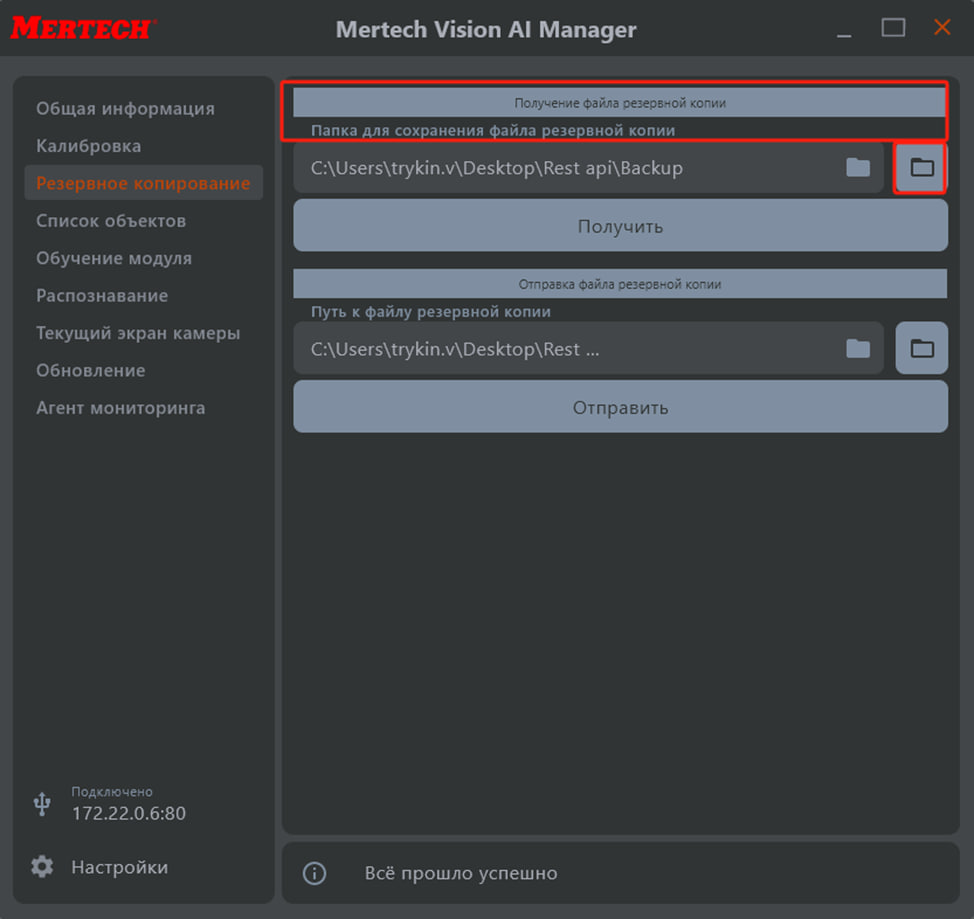Image resolution: width=974 pixels, height=919 pixels.
Task: Open Список объектов in the sidebar
Action: point(111,221)
